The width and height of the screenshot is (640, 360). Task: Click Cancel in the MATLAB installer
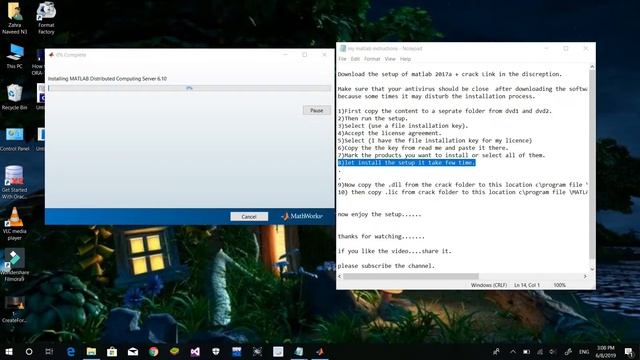click(249, 216)
